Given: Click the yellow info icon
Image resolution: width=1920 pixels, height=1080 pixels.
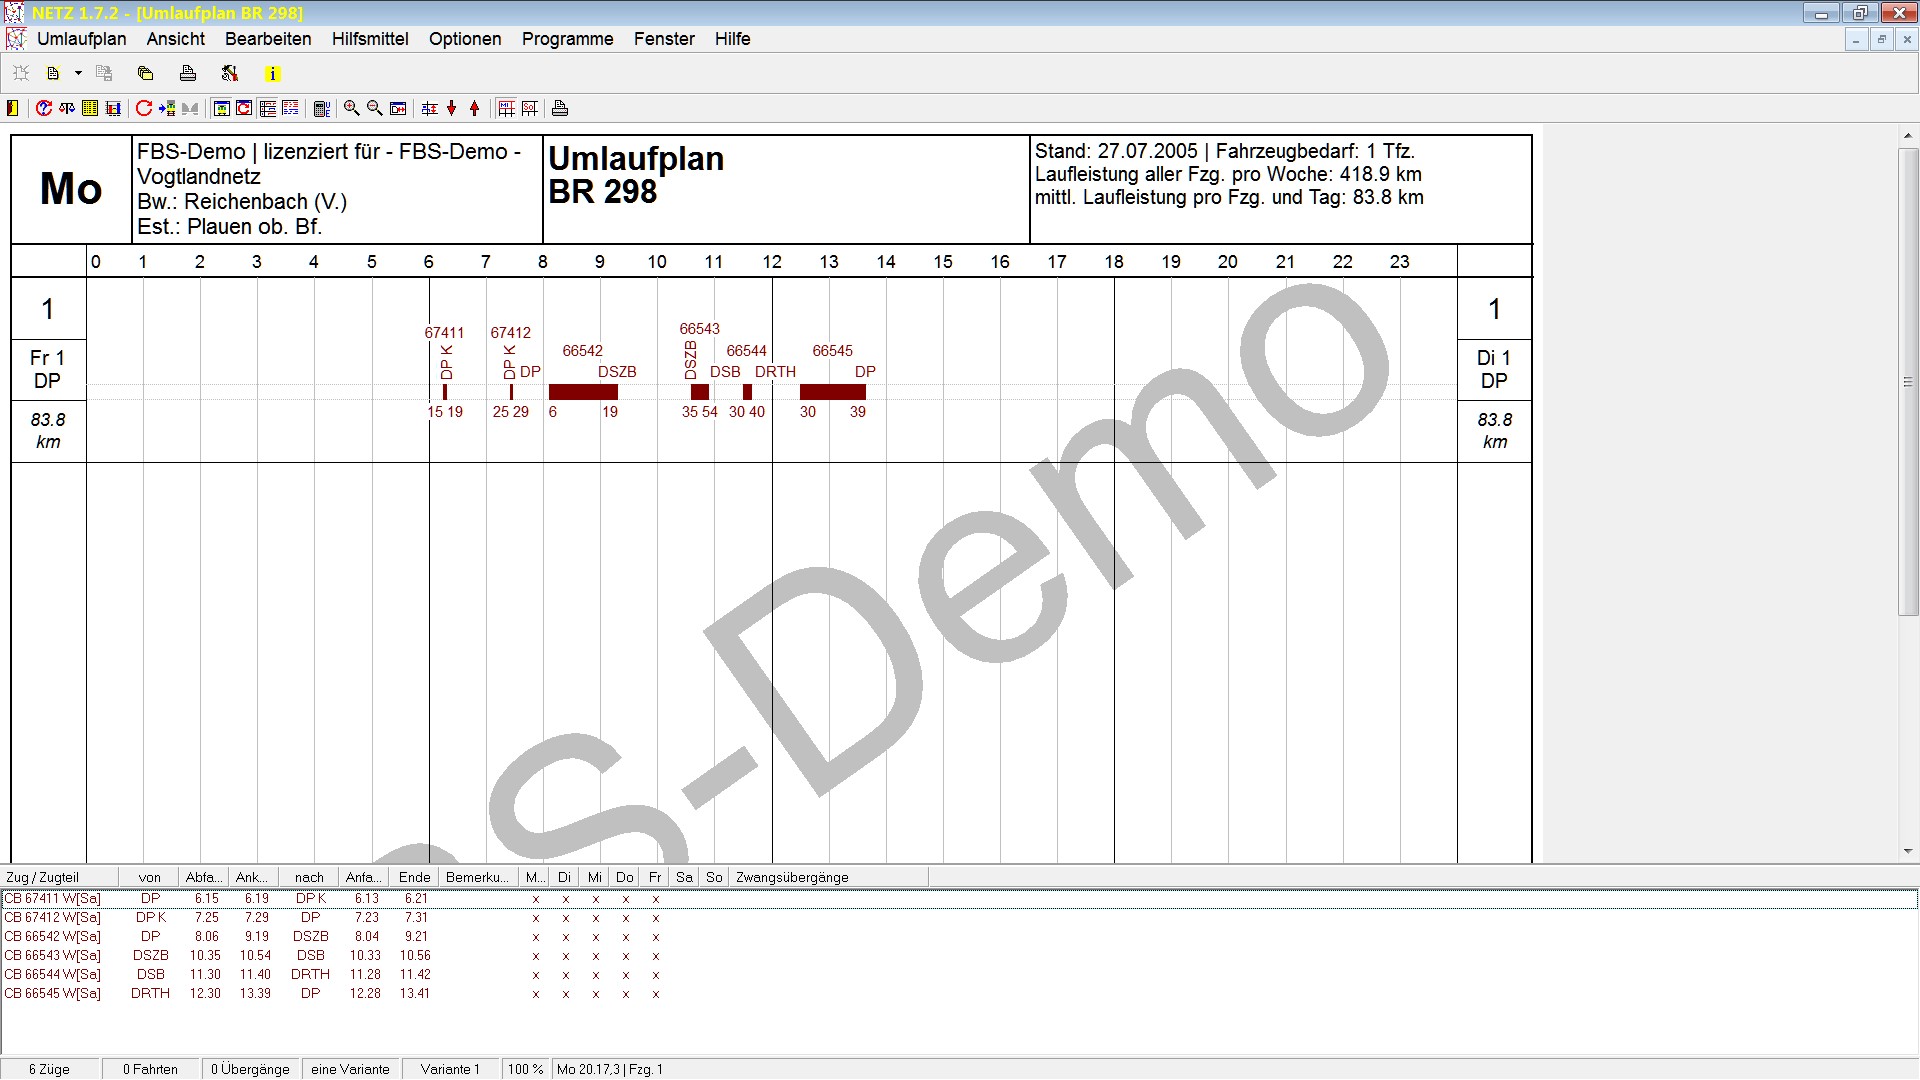Looking at the screenshot, I should [272, 74].
